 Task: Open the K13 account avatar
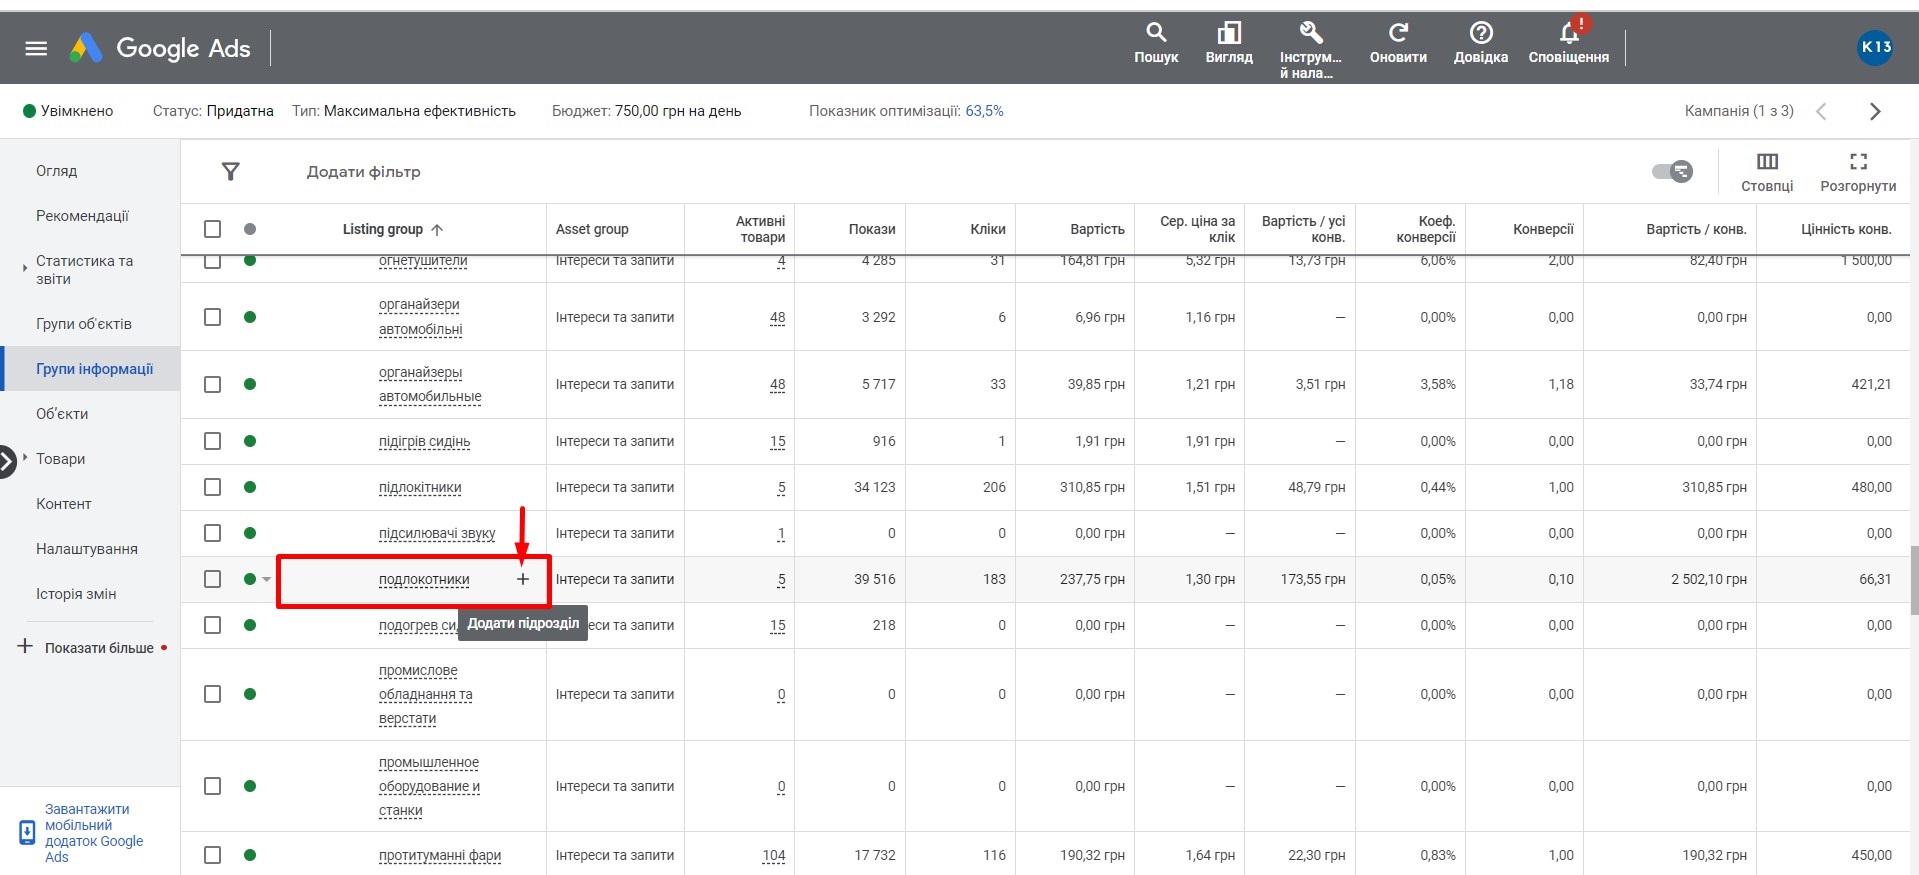pyautogui.click(x=1875, y=47)
